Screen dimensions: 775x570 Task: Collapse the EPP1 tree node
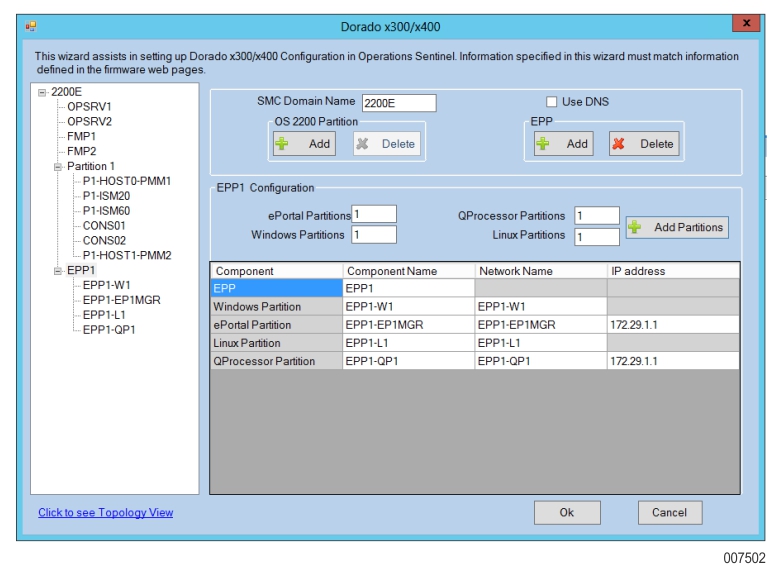(58, 271)
